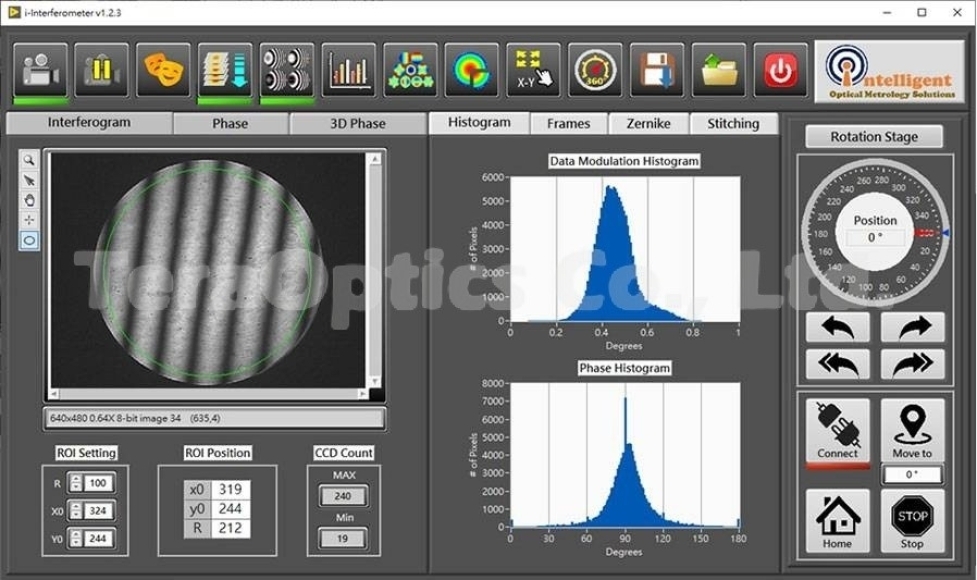Select the oval ROI drawing tool
The image size is (977, 580).
pyautogui.click(x=29, y=240)
